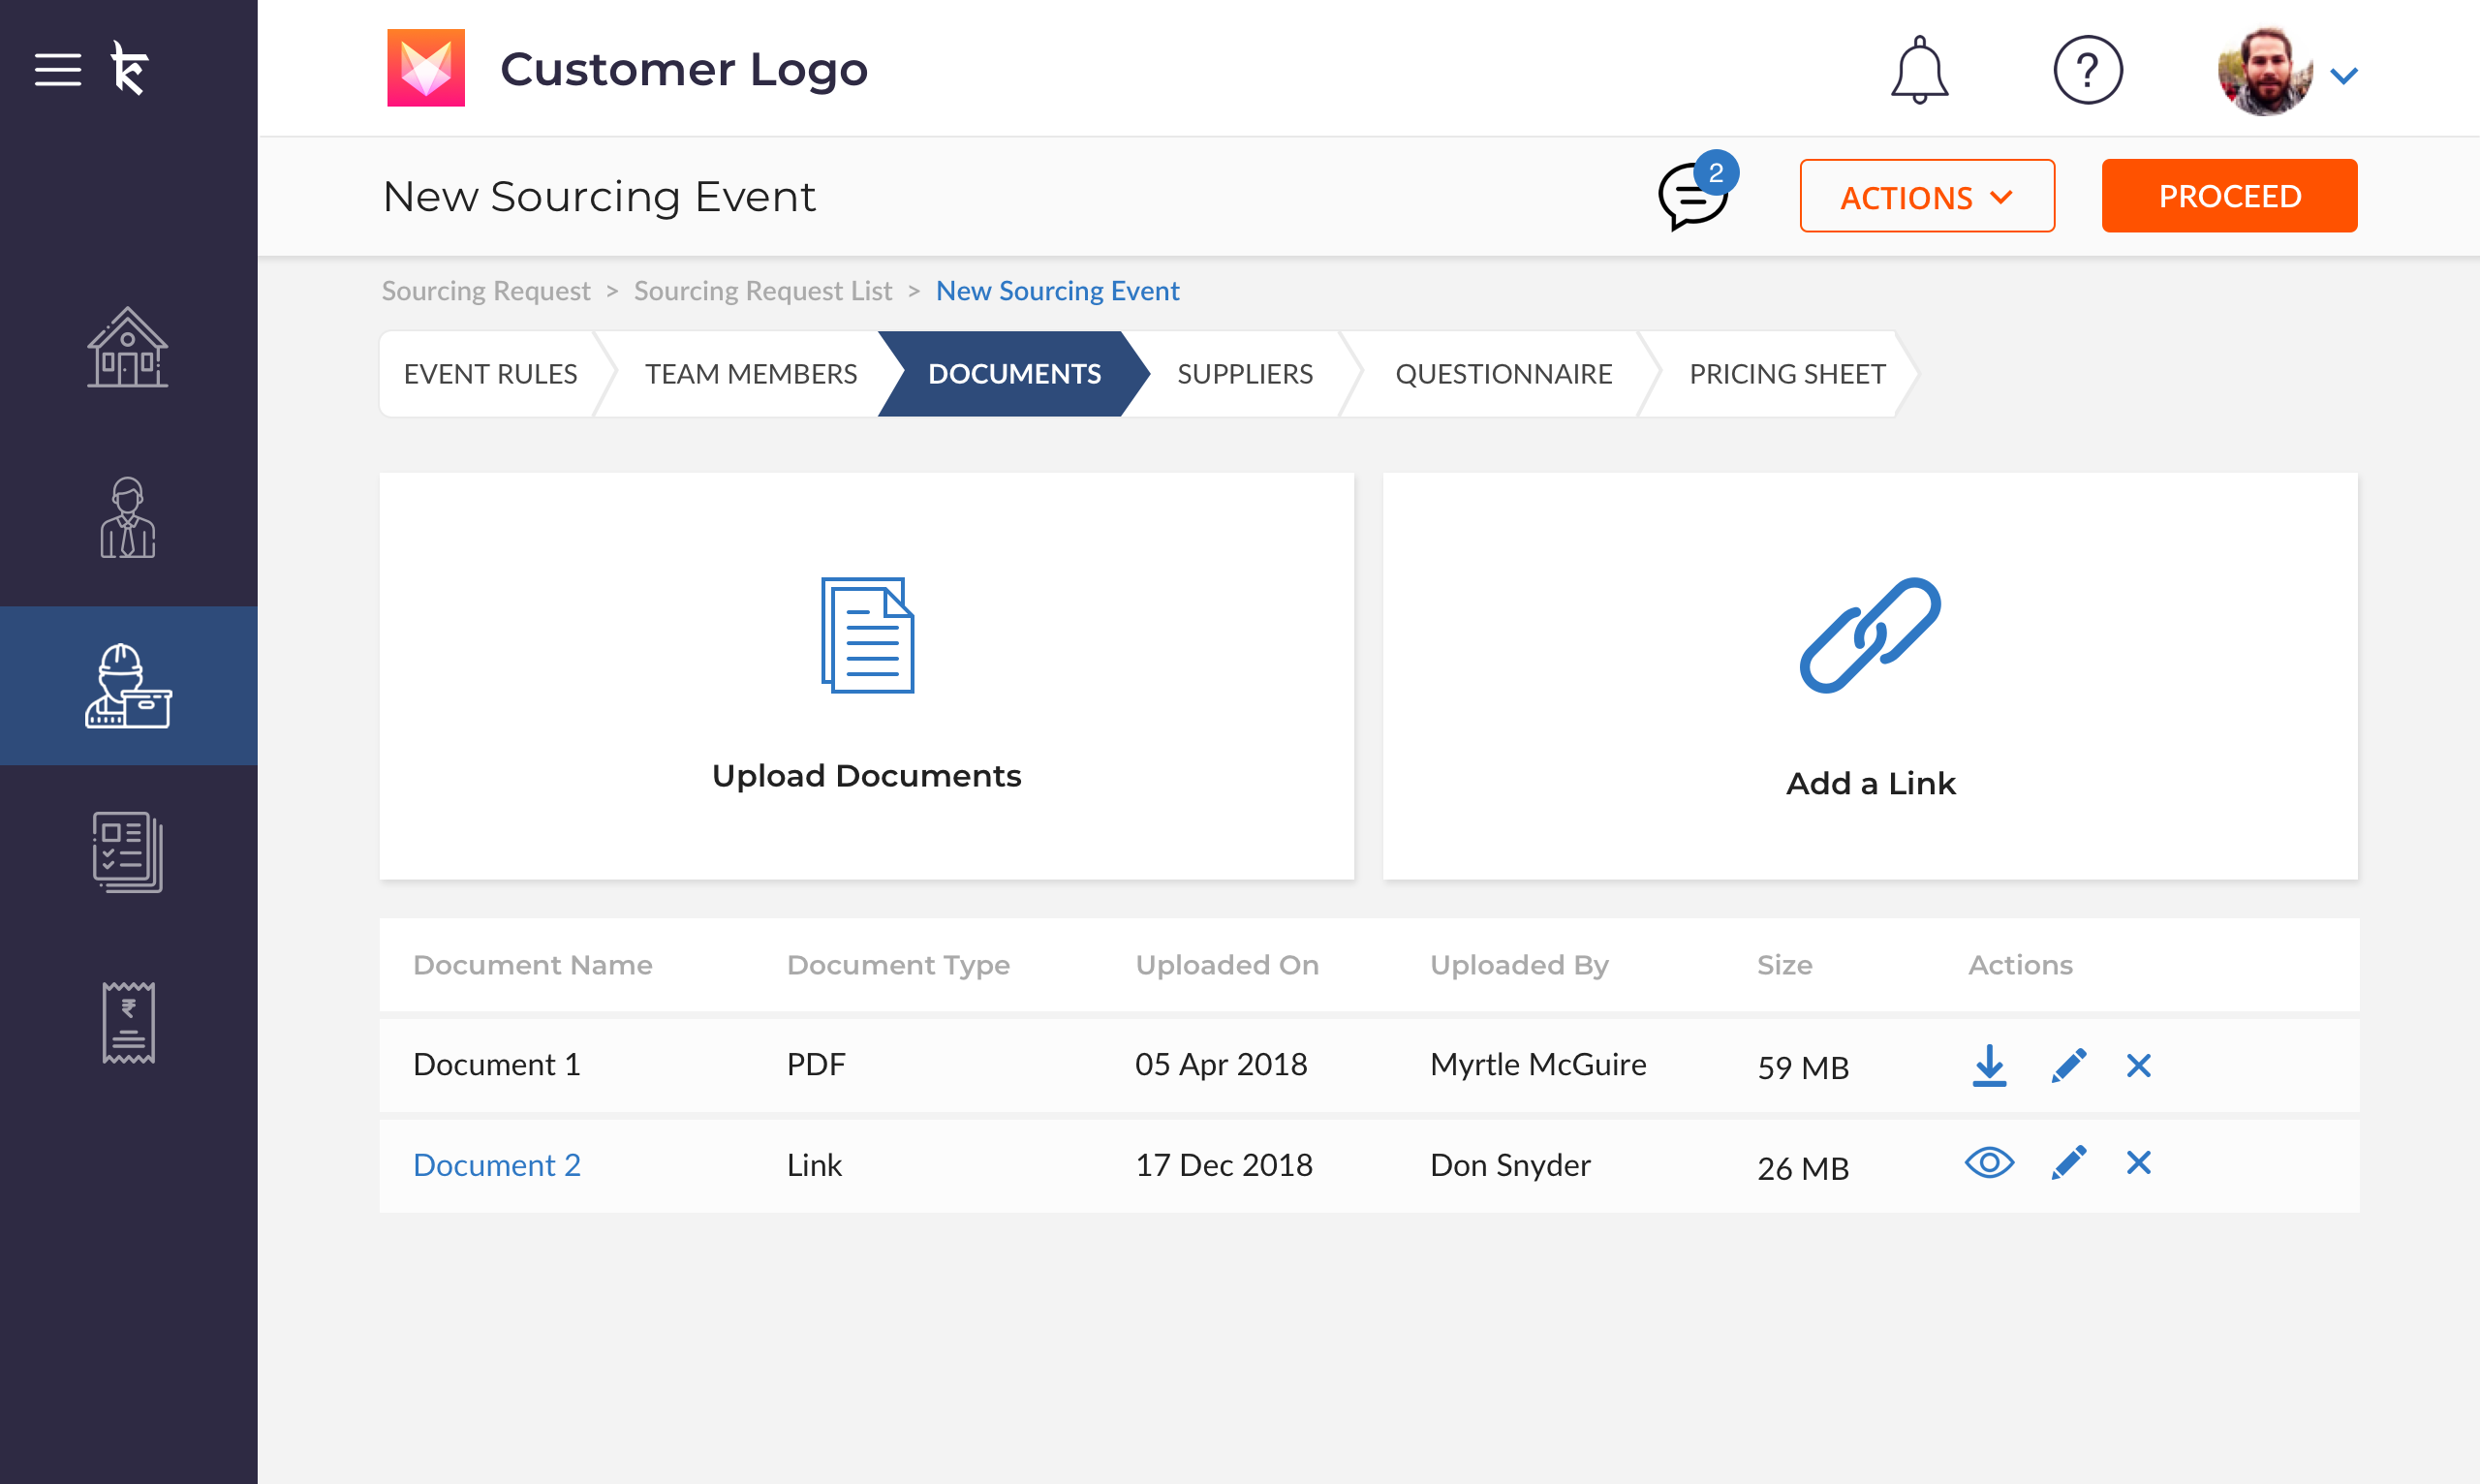Click the user avatar photo
Screen dimensions: 2480x1484
[2264, 70]
